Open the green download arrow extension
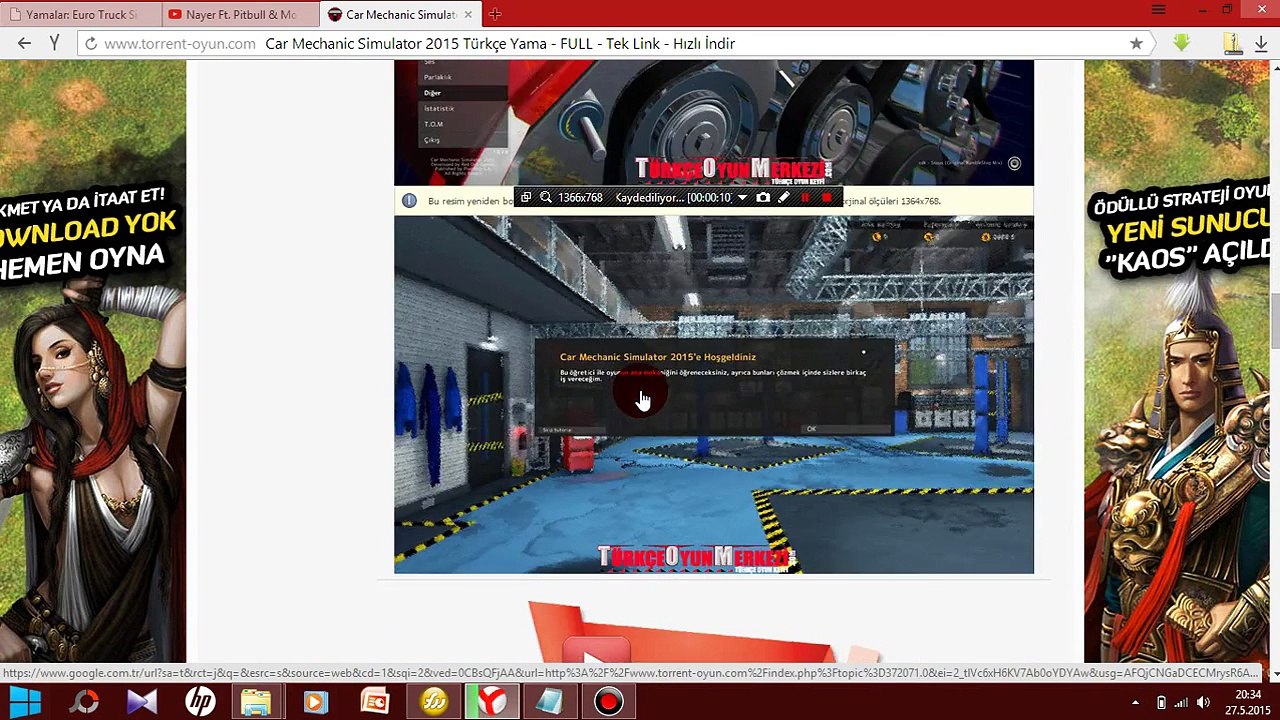Screen dimensions: 1280x720 [x=1182, y=43]
